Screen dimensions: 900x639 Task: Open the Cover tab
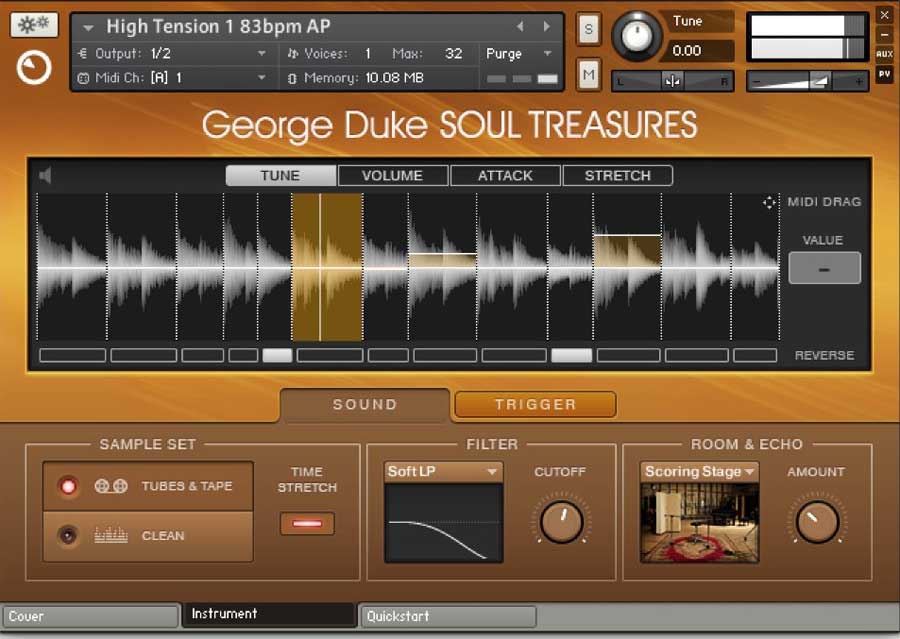(x=90, y=616)
